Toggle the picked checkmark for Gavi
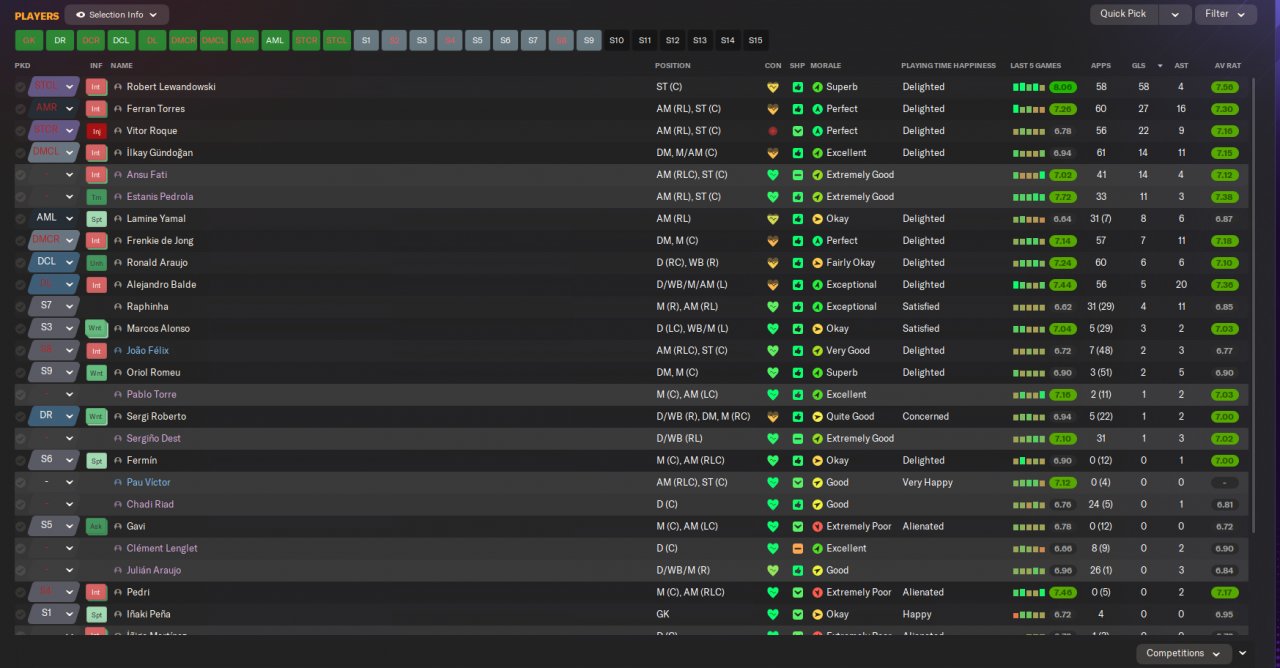 [x=20, y=527]
